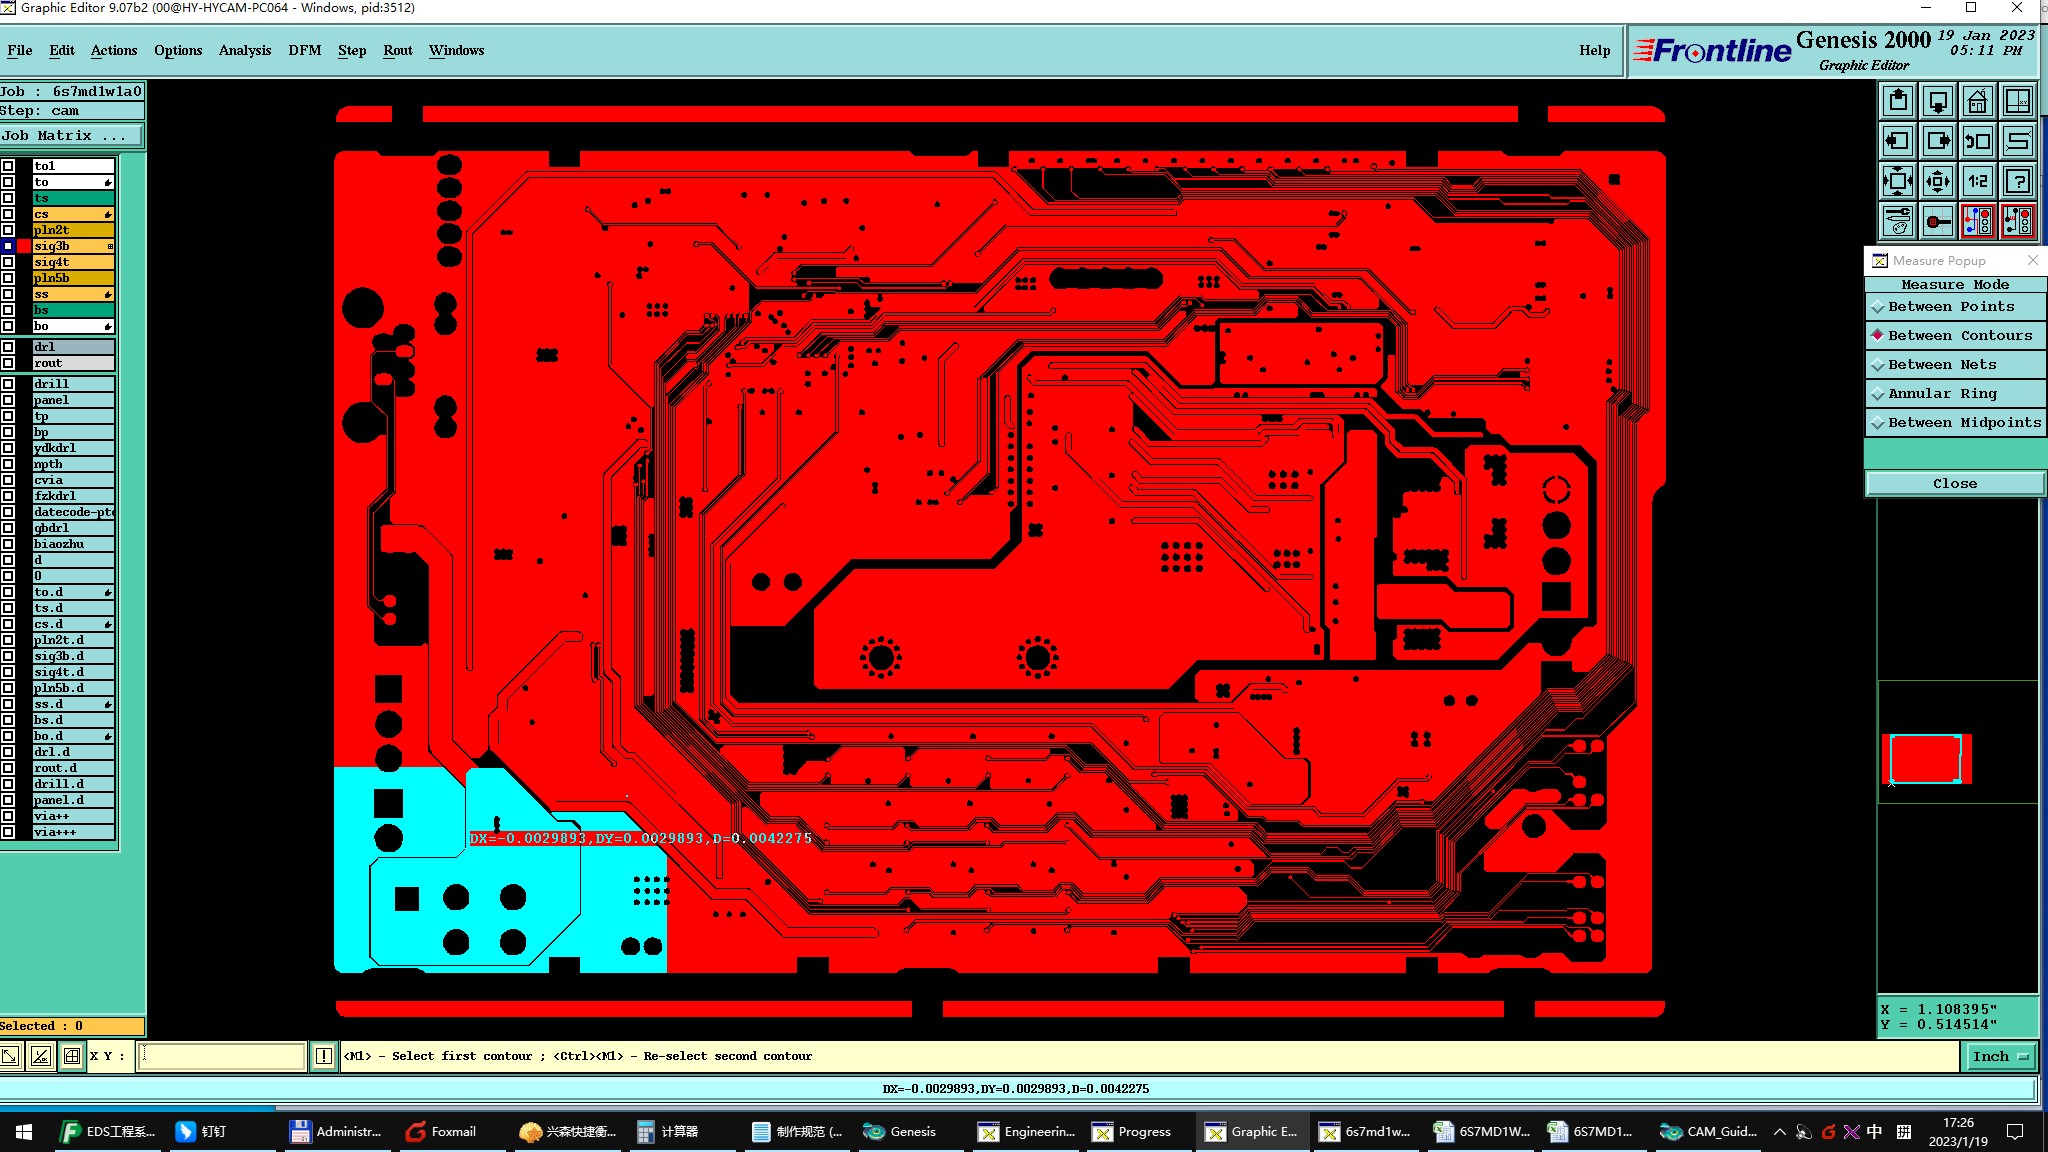Select Between Points measure mode
Screen dimensions: 2048x1152
tap(1950, 307)
